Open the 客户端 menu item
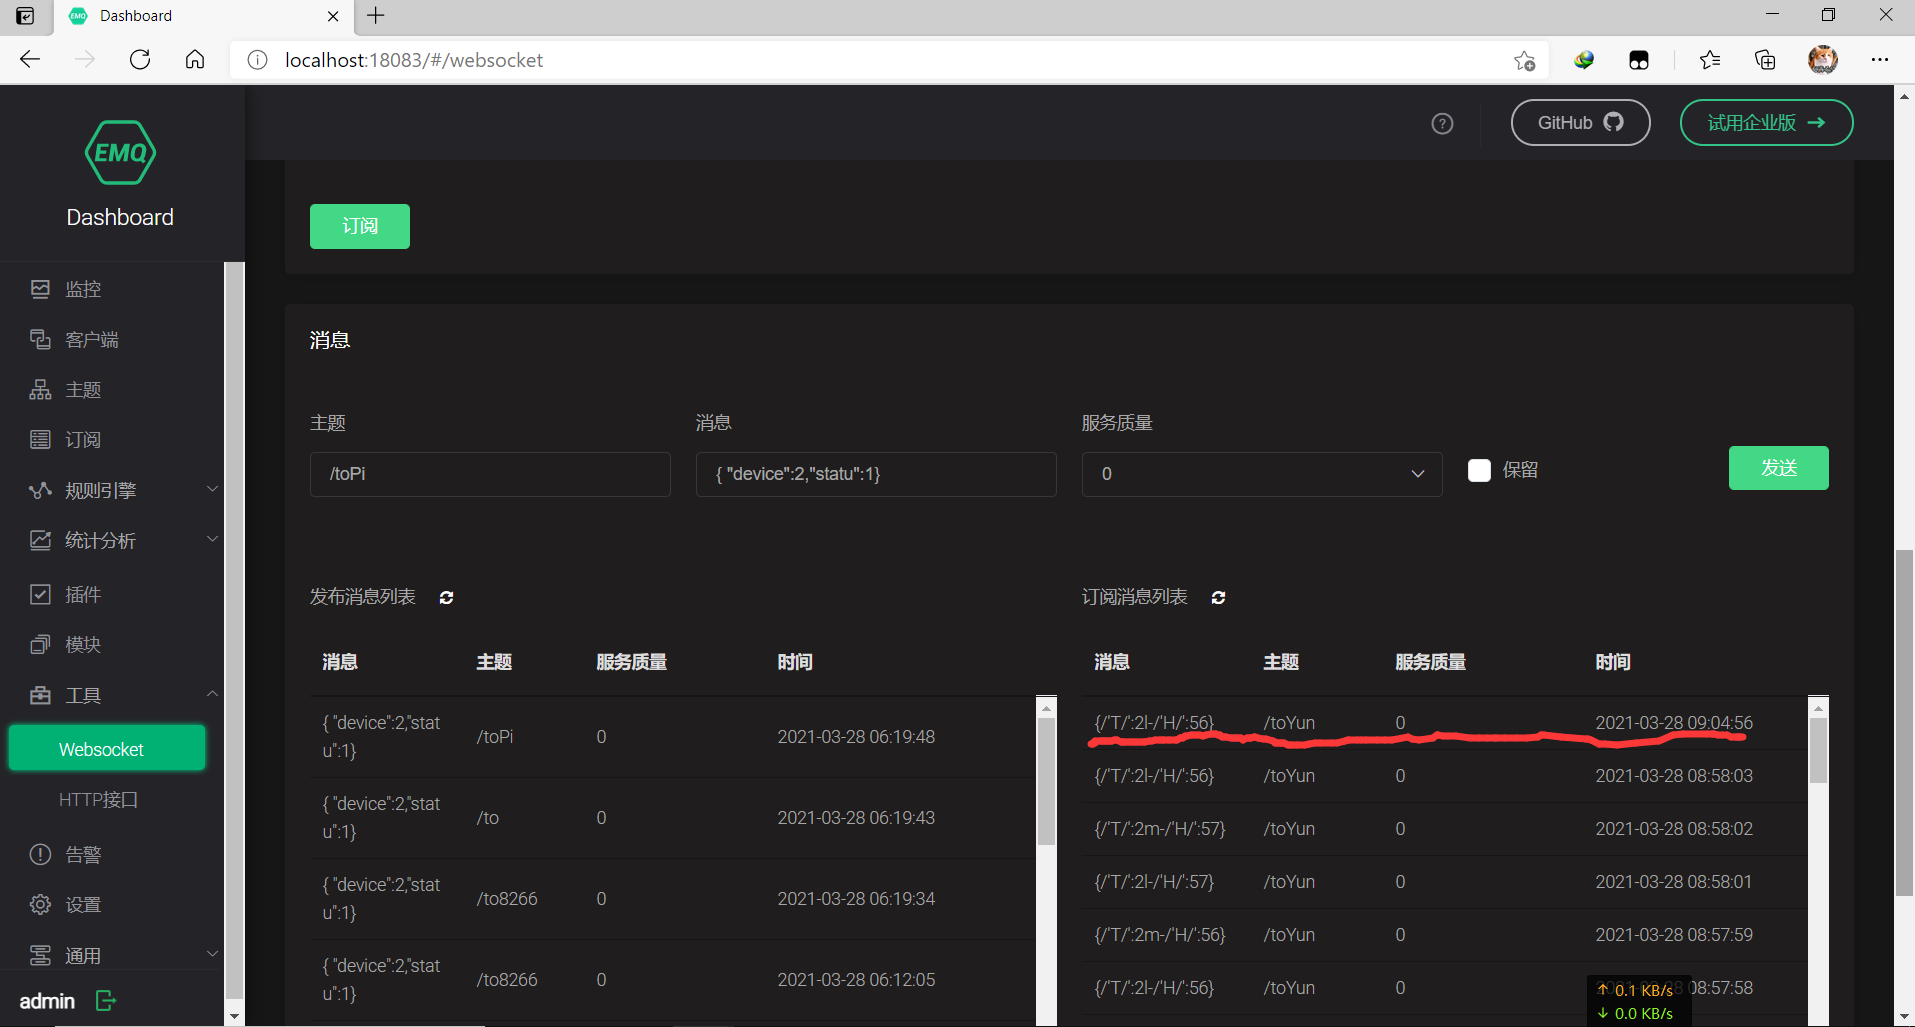 [92, 340]
